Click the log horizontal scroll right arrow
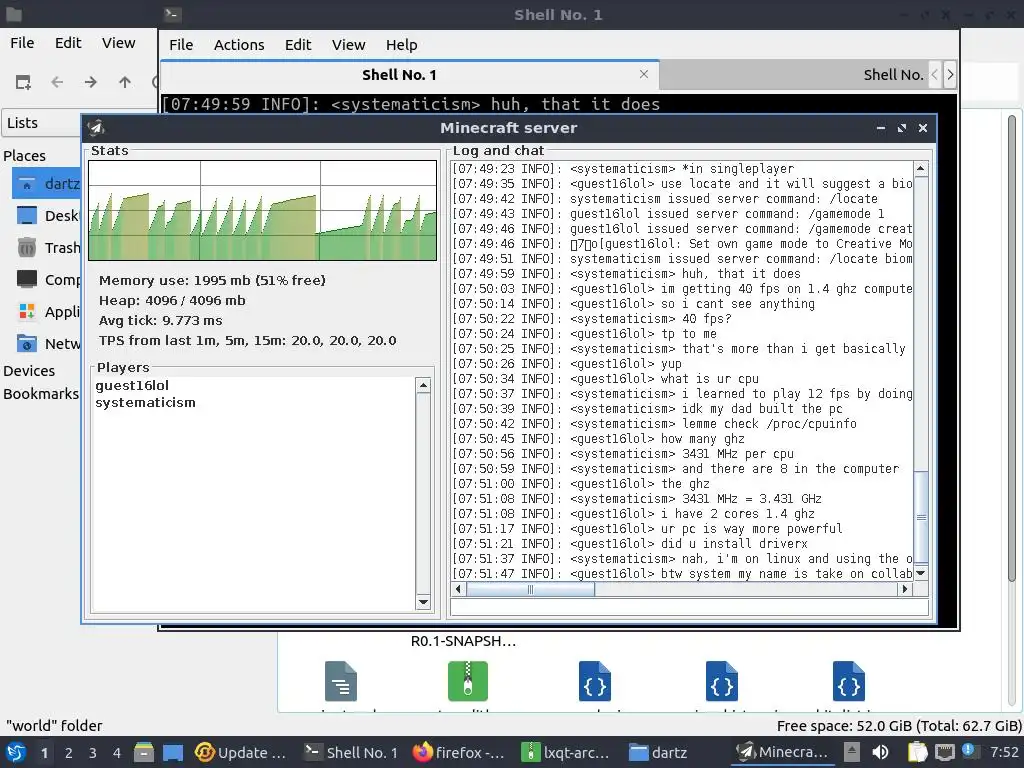This screenshot has height=768, width=1024. [904, 589]
